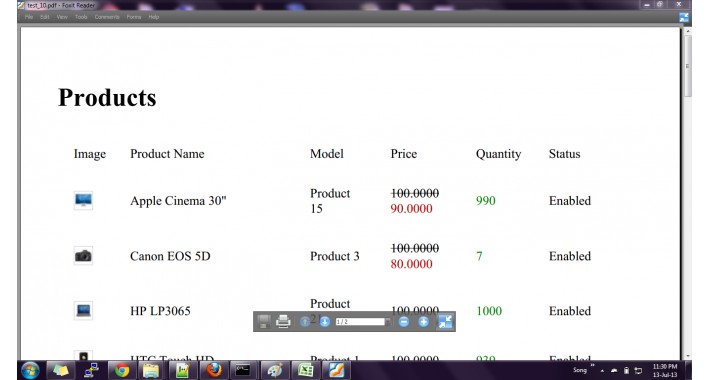710x380 pixels.
Task: Launch Google Chrome from the taskbar
Action: (121, 370)
